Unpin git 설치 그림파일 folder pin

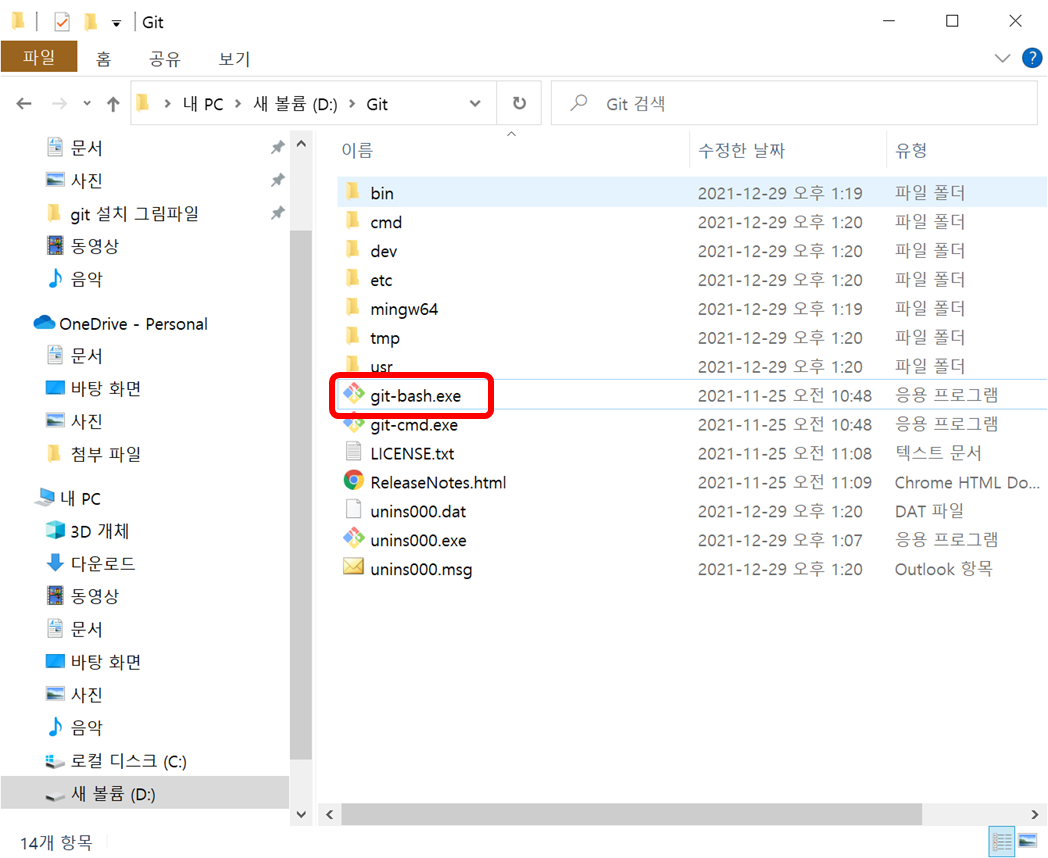[x=277, y=213]
